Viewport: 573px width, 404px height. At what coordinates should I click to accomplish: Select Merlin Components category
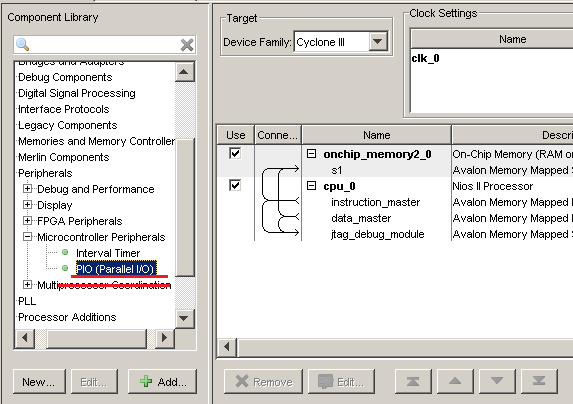[64, 157]
